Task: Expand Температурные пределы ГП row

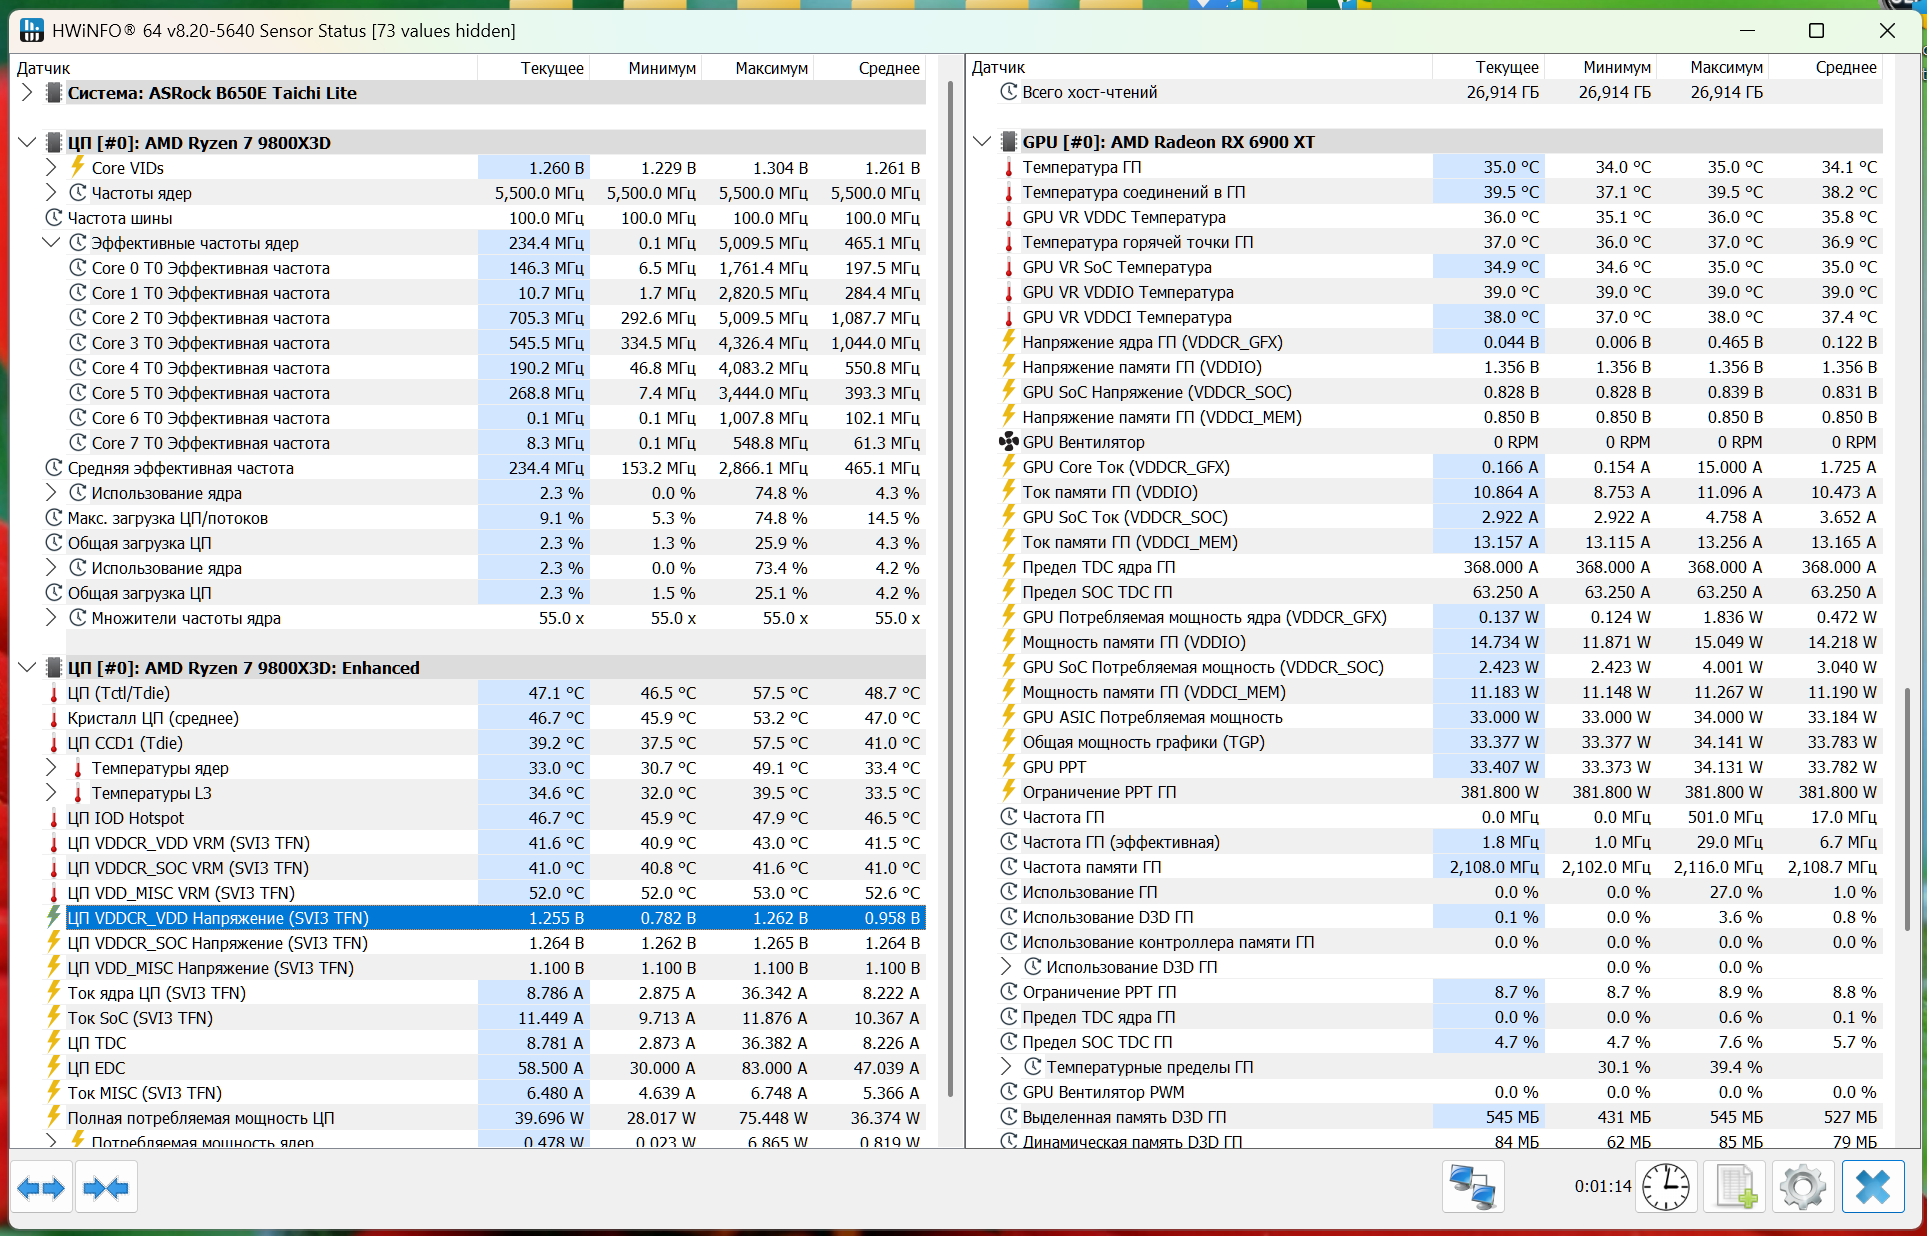Action: (1007, 1067)
